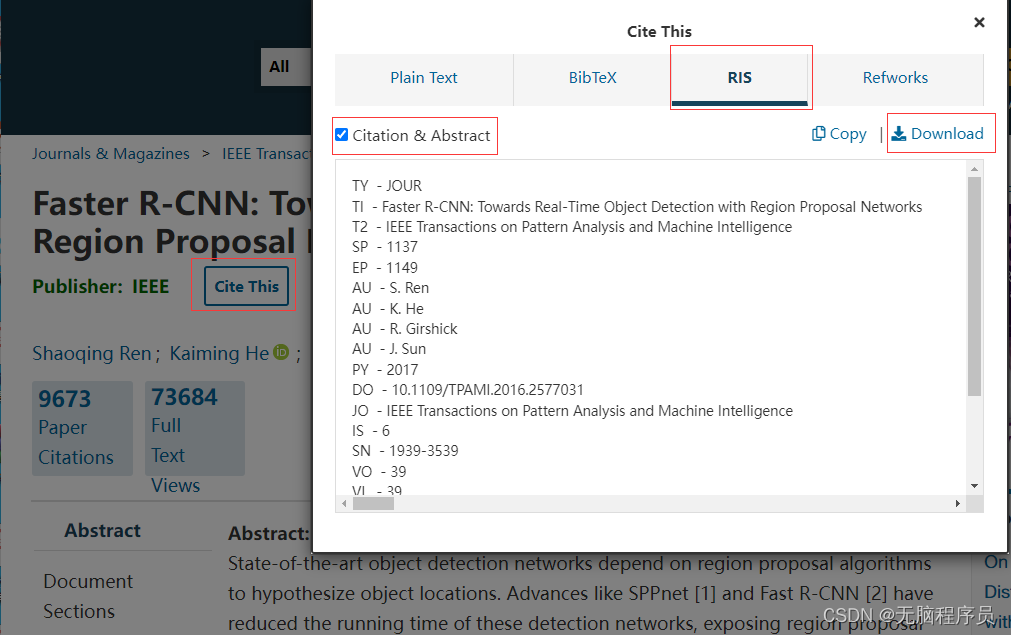View the 73684 Full Text Views
Image resolution: width=1011 pixels, height=635 pixels.
195,428
